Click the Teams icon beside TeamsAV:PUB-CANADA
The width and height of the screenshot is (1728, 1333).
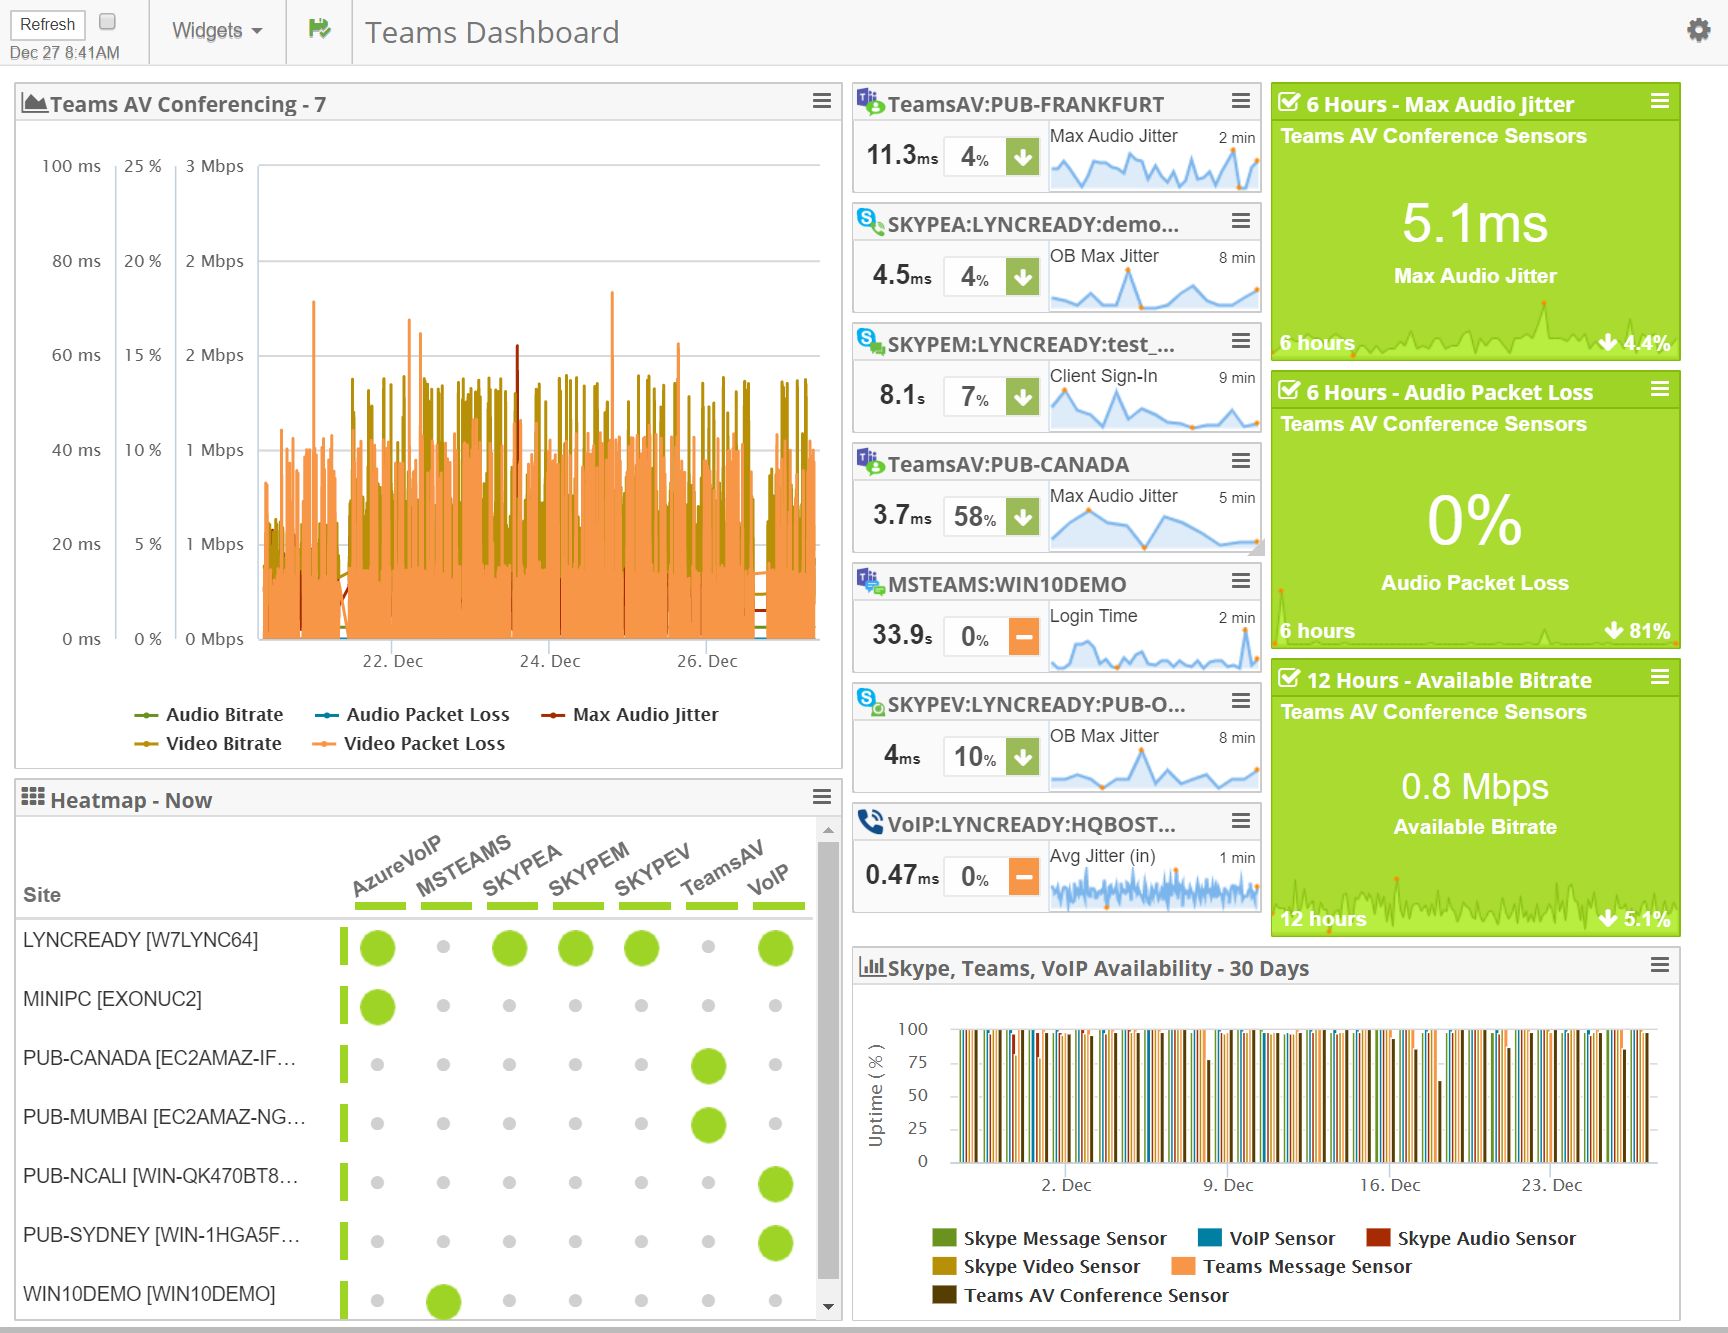[x=870, y=462]
